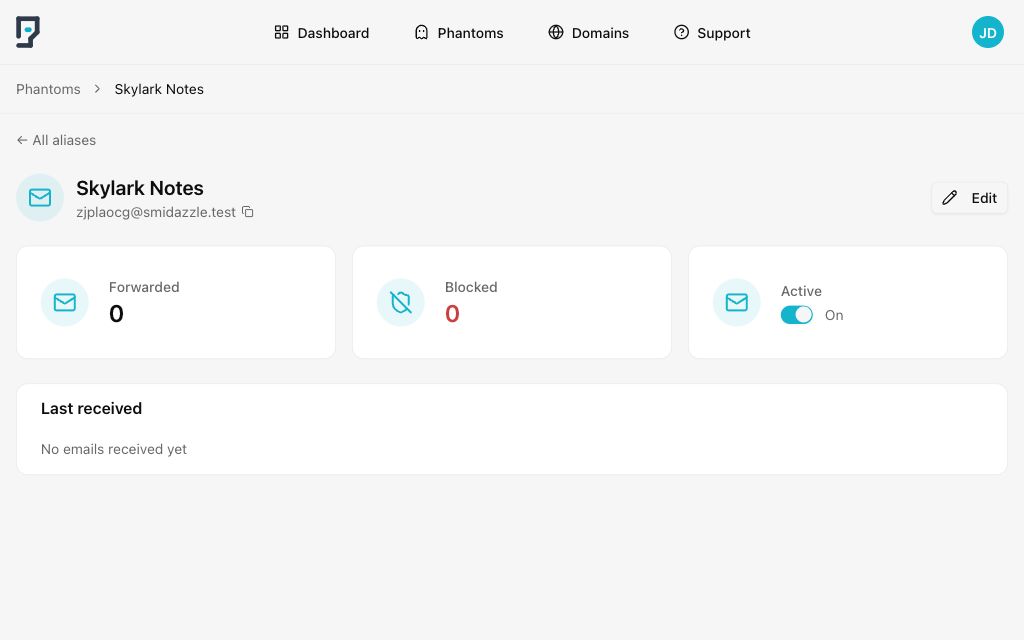Click the Dashboard grid icon
Screen dimensions: 1024x640
click(x=281, y=32)
